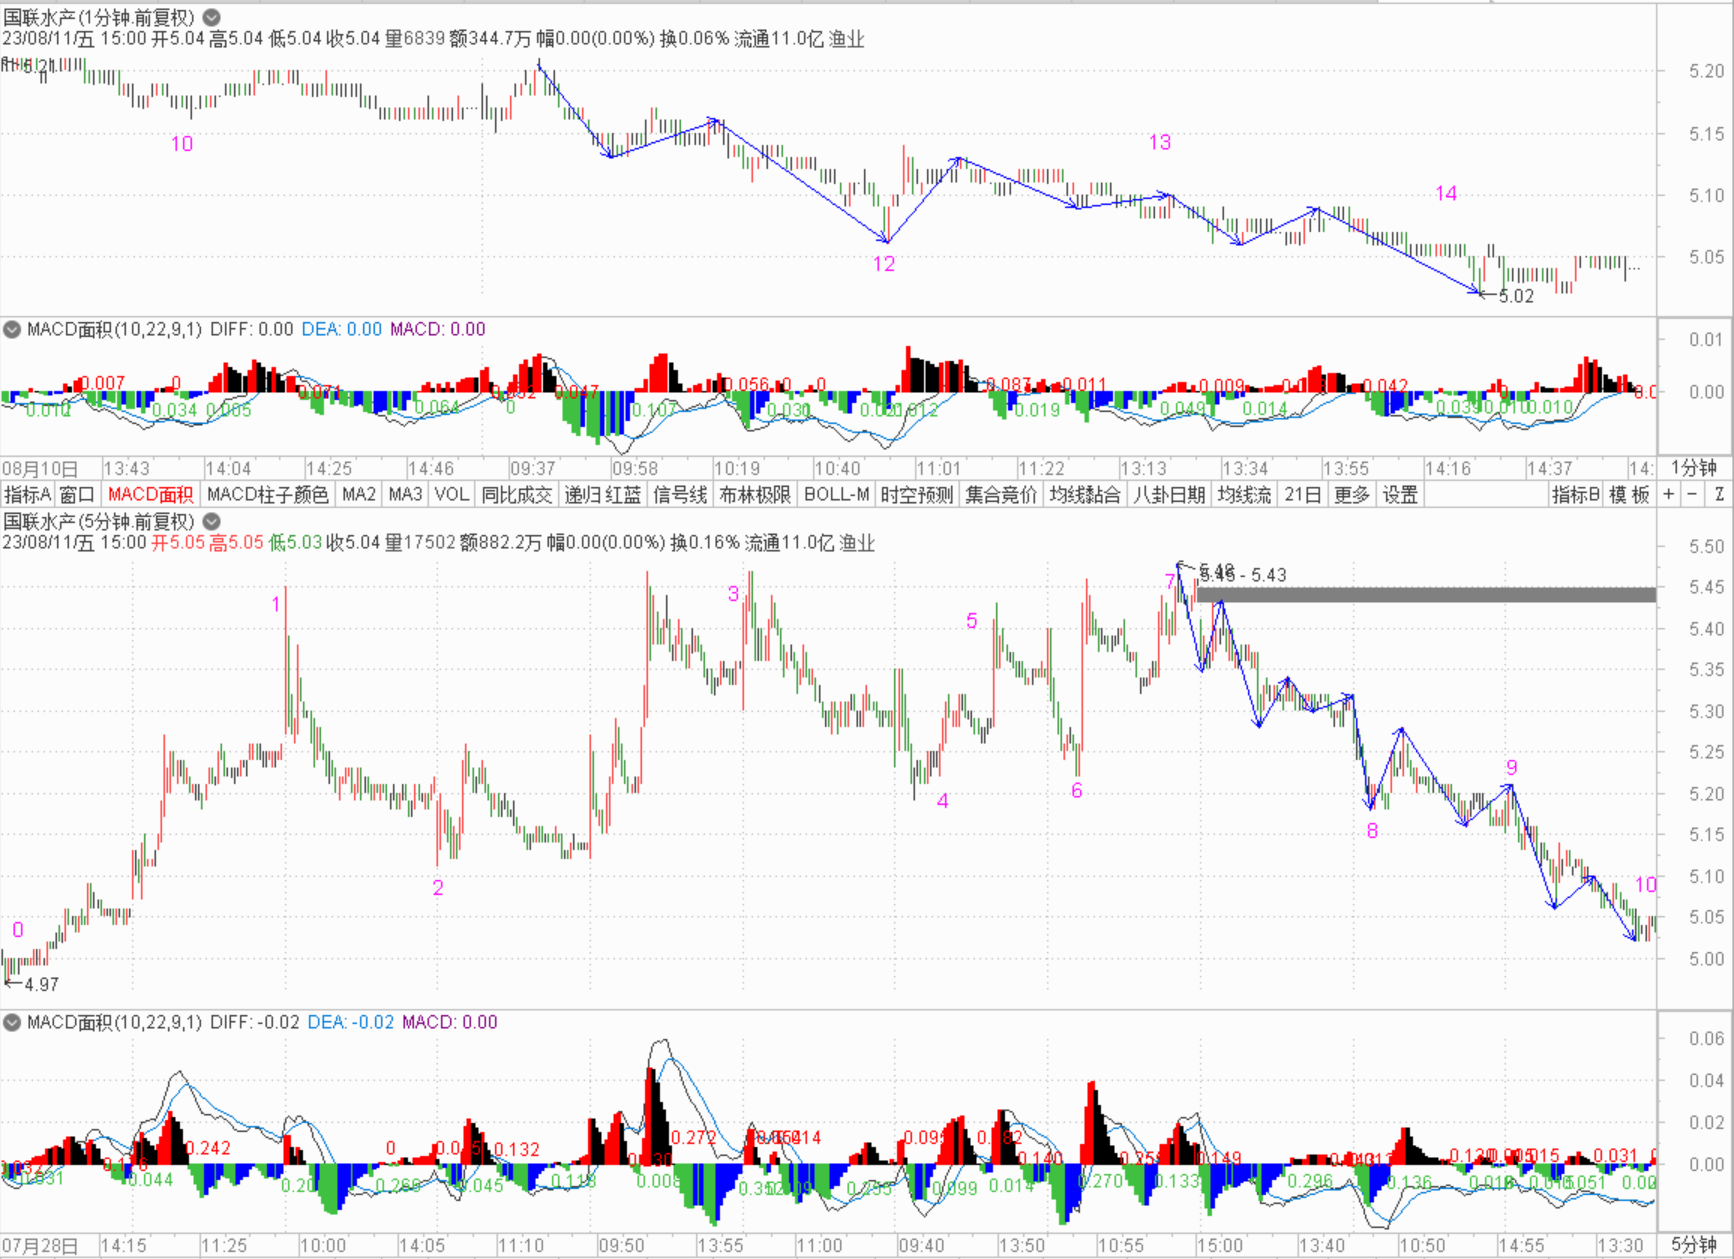Image resolution: width=1734 pixels, height=1259 pixels.
Task: Open dropdown beside 国联水产 5分钟 title
Action: (212, 521)
